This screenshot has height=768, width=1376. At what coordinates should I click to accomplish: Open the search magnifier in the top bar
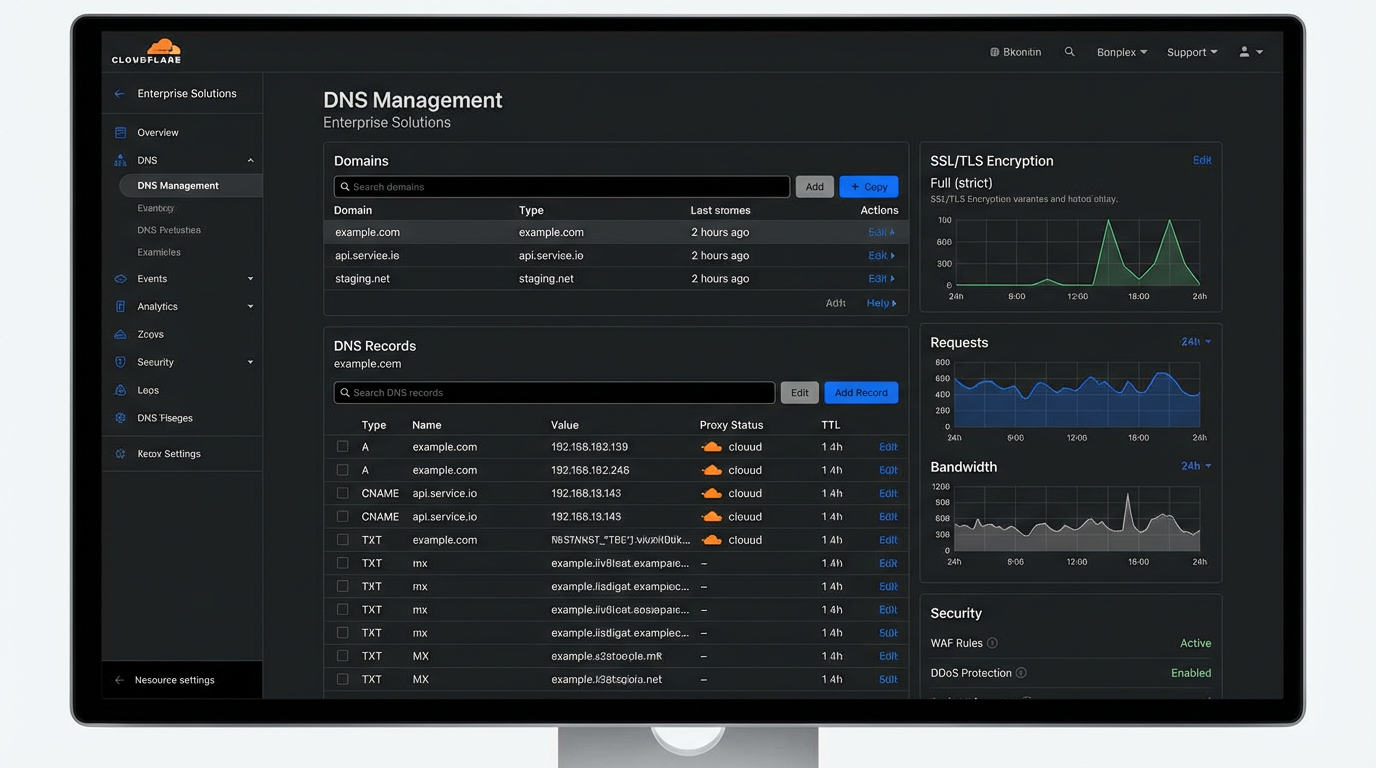coord(1069,51)
